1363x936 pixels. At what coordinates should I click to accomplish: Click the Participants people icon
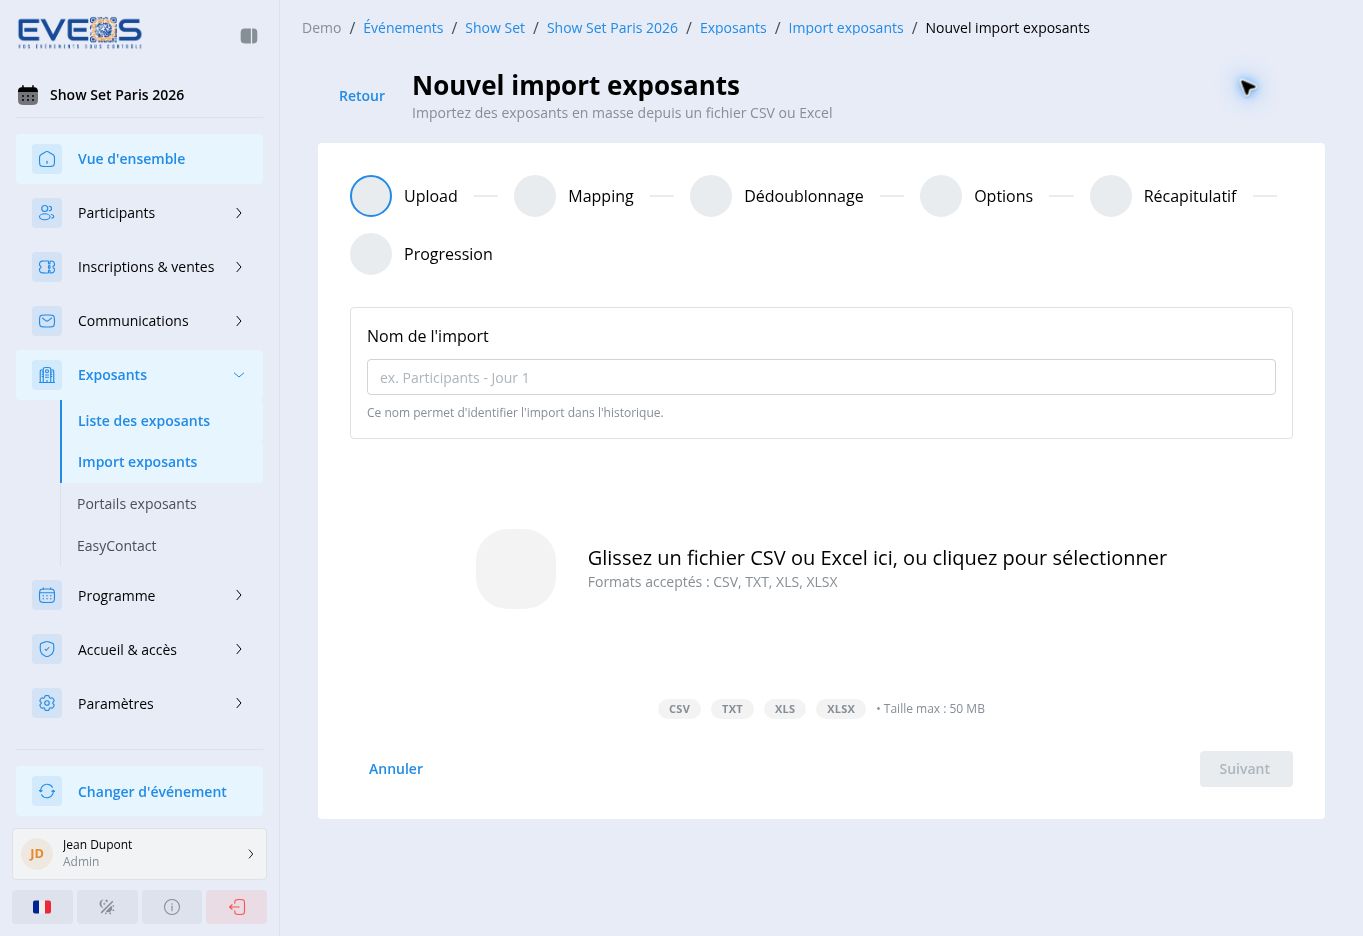(47, 213)
